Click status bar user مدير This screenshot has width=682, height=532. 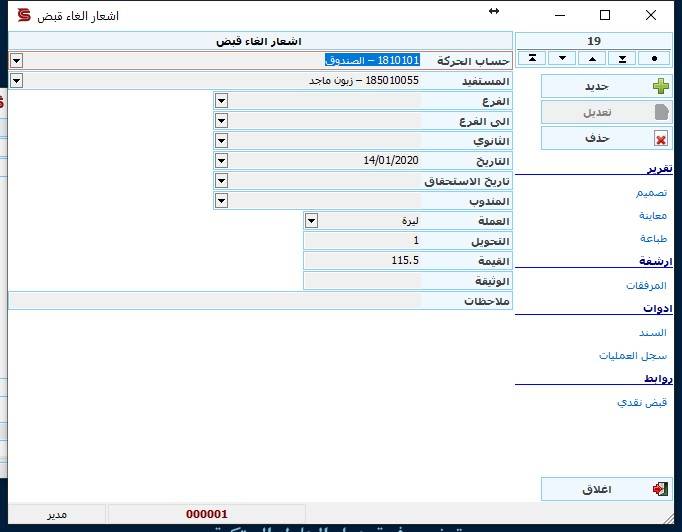click(x=57, y=515)
